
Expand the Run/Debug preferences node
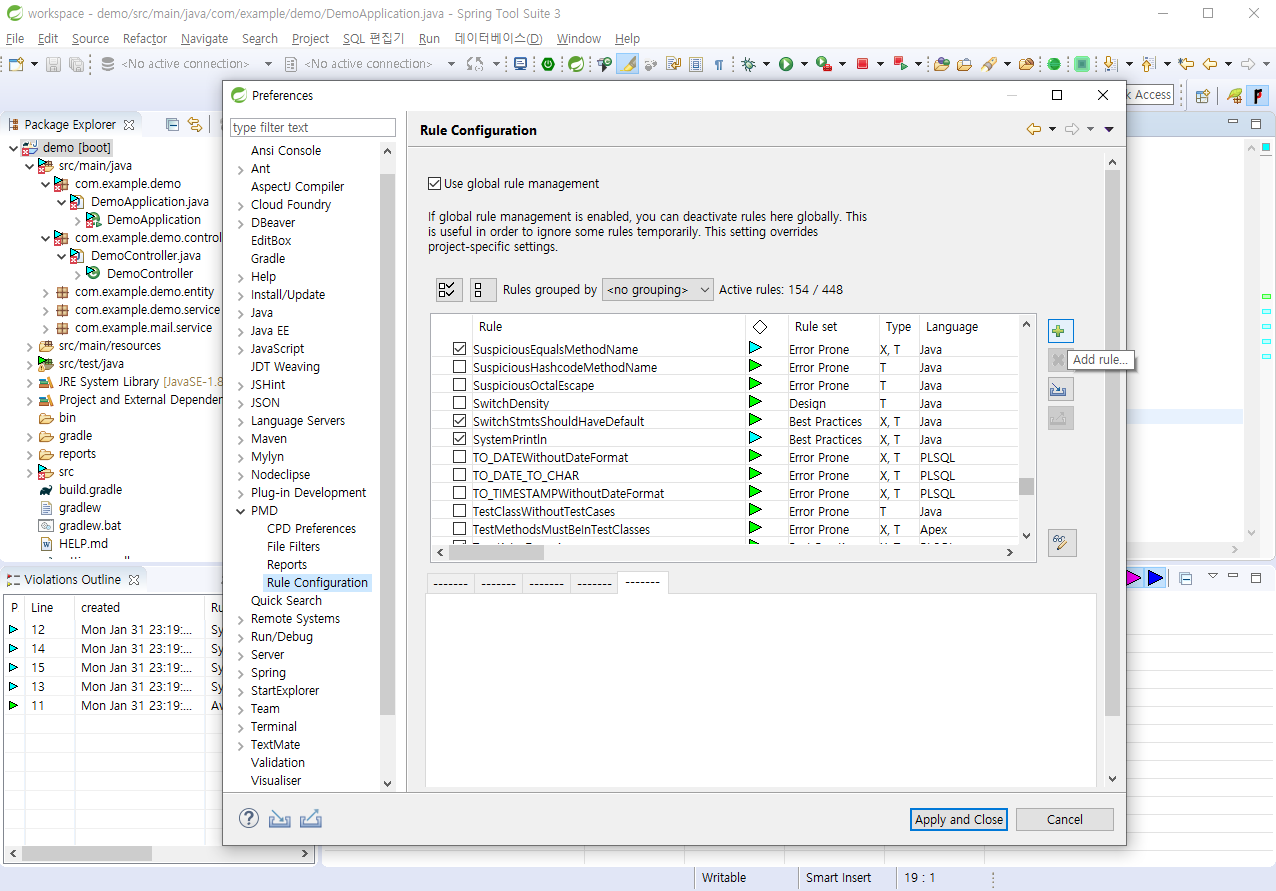pyautogui.click(x=240, y=637)
